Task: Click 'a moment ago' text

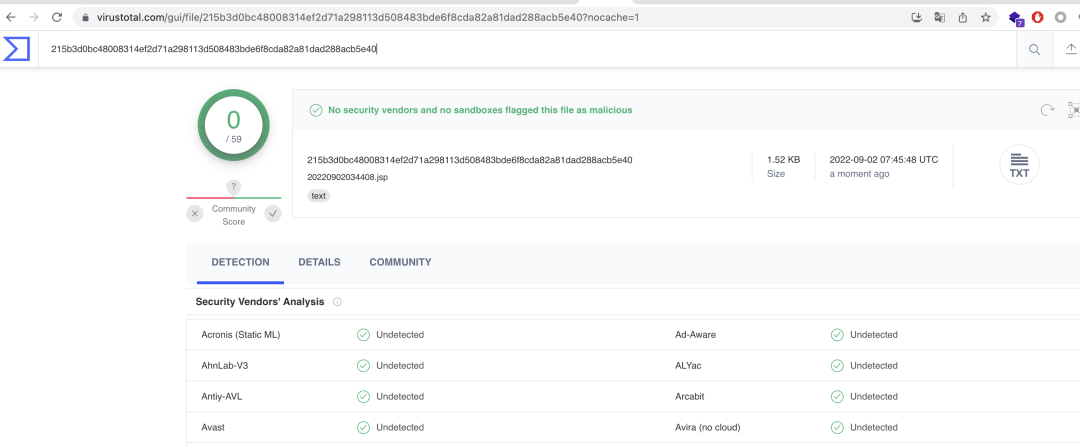Action: [x=859, y=174]
